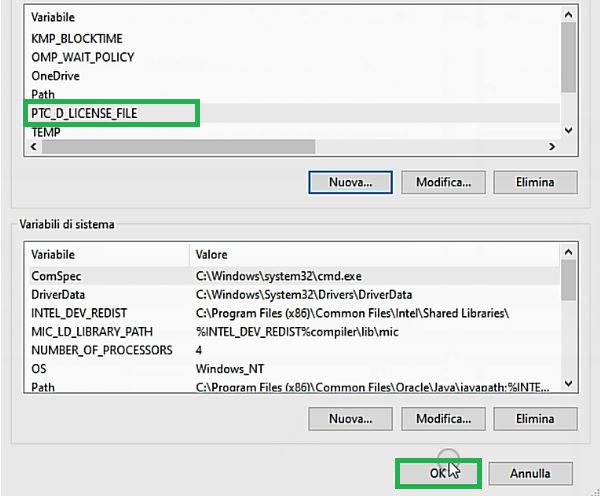
Task: Click the value 4 for NUMBER_OF_PROCESSORS
Action: (199, 350)
